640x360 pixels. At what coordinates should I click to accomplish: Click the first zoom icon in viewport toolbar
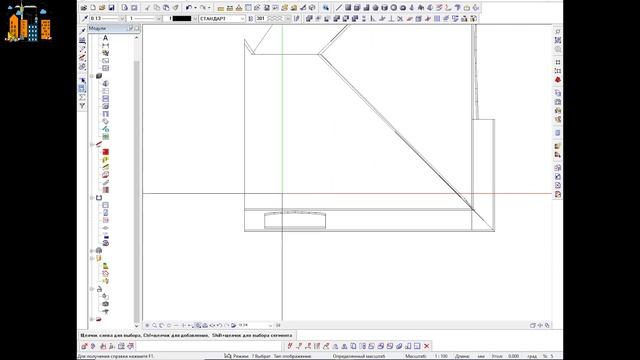coord(147,325)
